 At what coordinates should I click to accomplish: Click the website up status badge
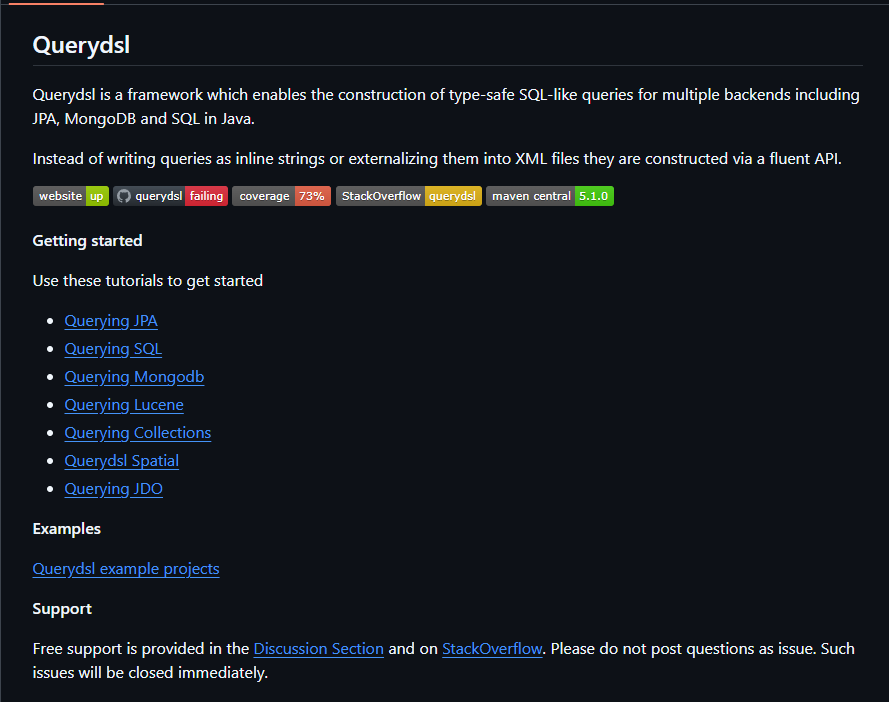[x=71, y=196]
